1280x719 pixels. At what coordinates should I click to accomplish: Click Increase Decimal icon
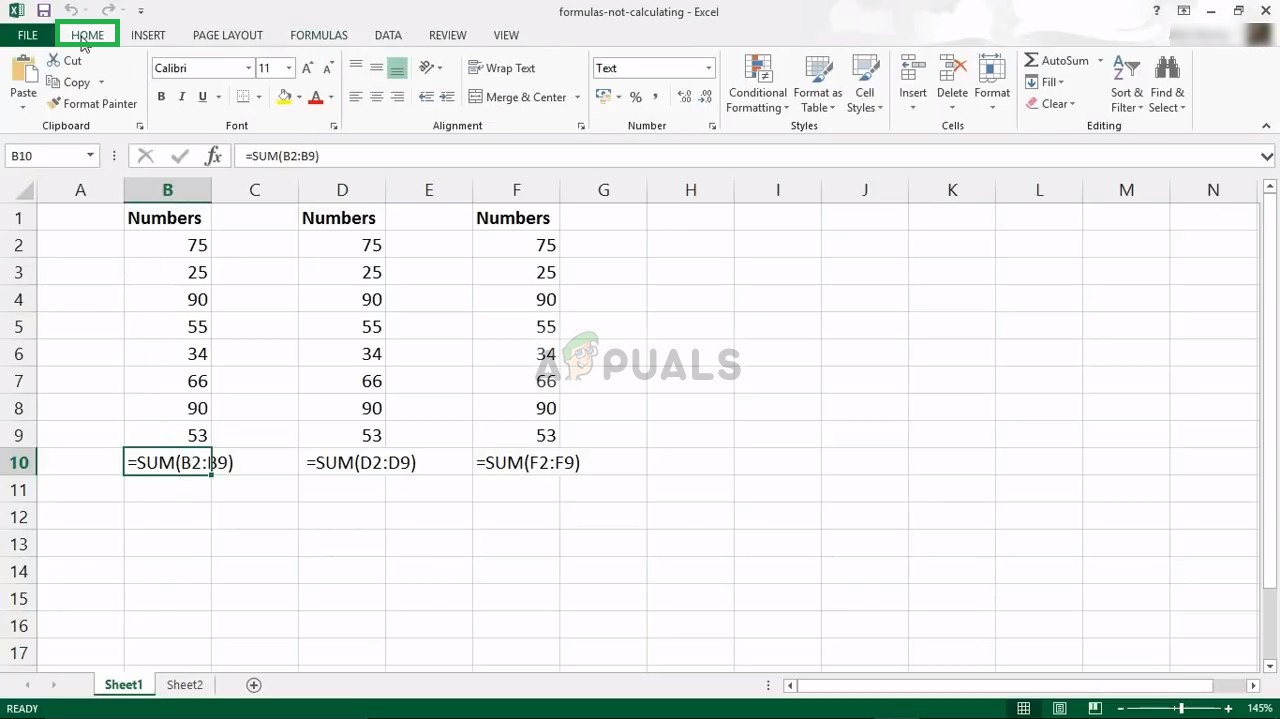pyautogui.click(x=684, y=97)
